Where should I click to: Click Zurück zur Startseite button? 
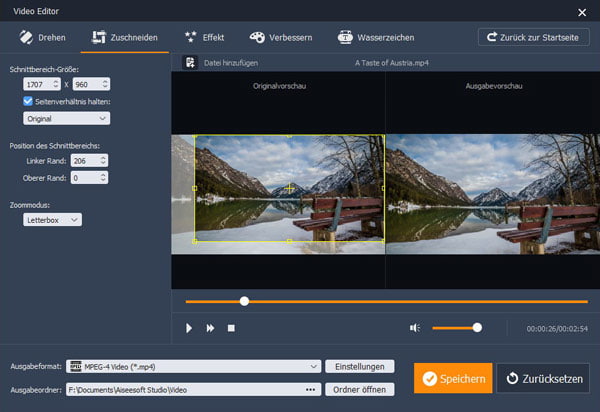pyautogui.click(x=533, y=37)
